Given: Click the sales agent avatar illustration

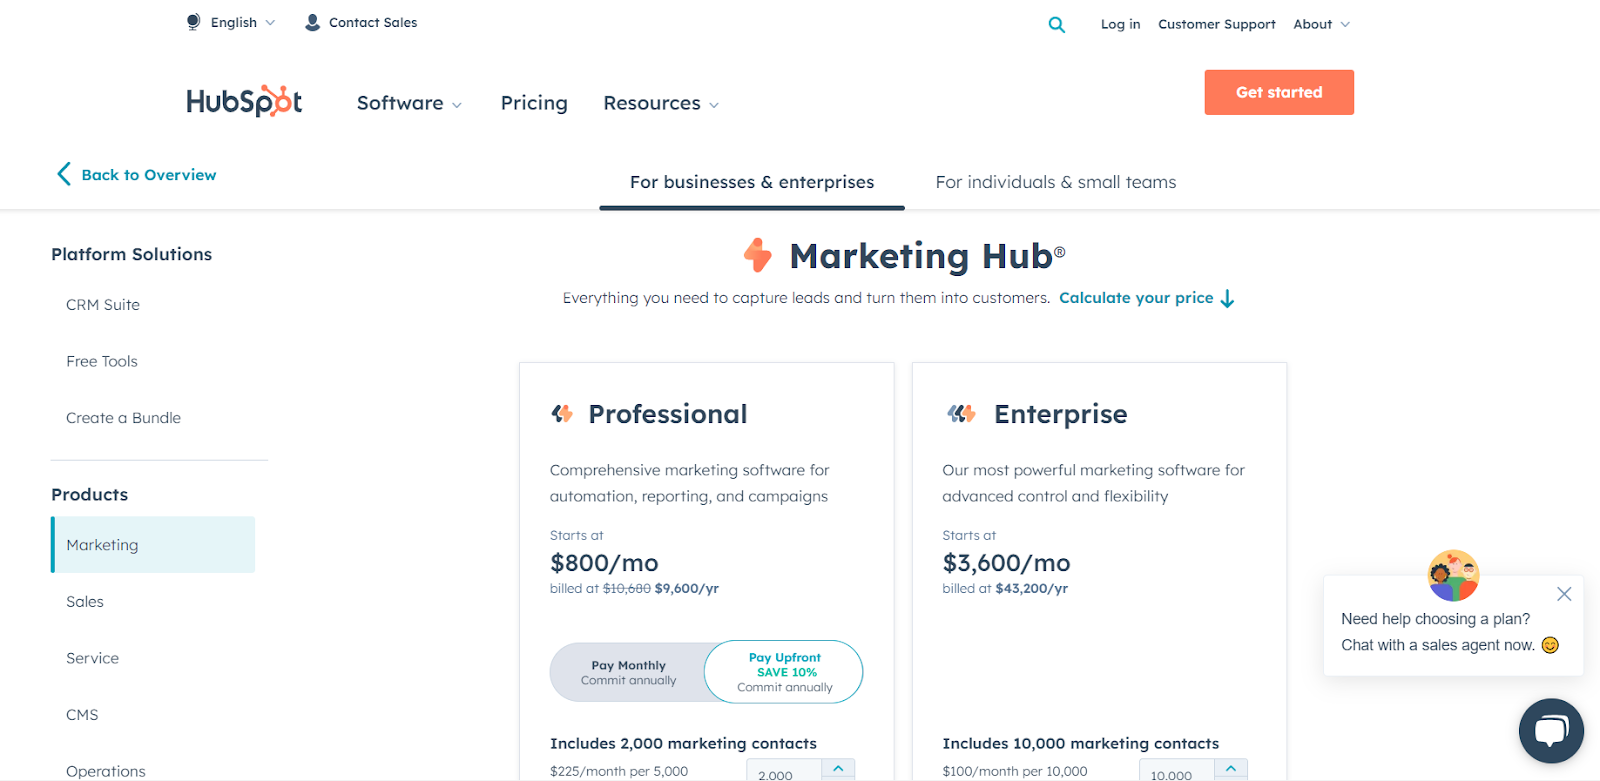Looking at the screenshot, I should 1453,575.
